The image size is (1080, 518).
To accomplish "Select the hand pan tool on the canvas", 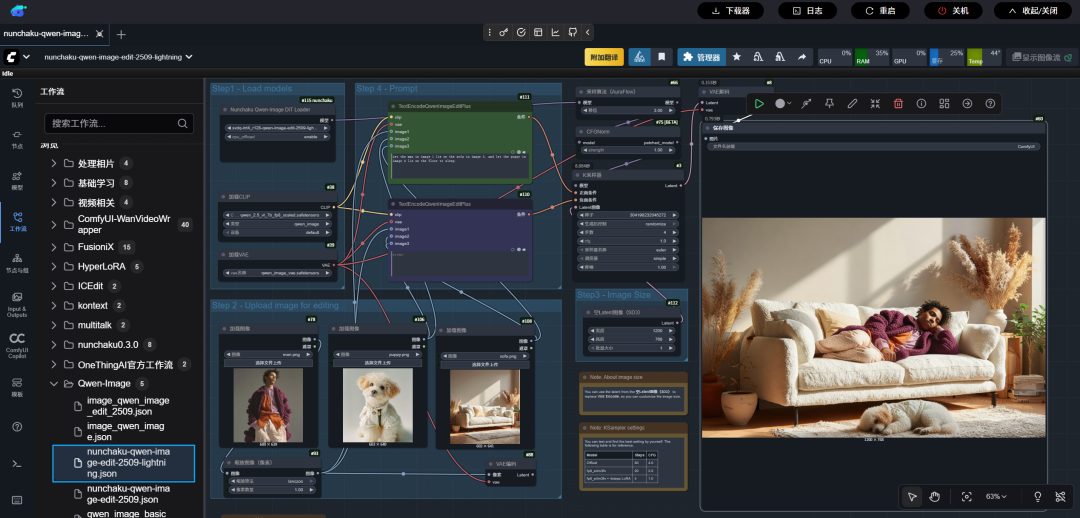I will 935,496.
